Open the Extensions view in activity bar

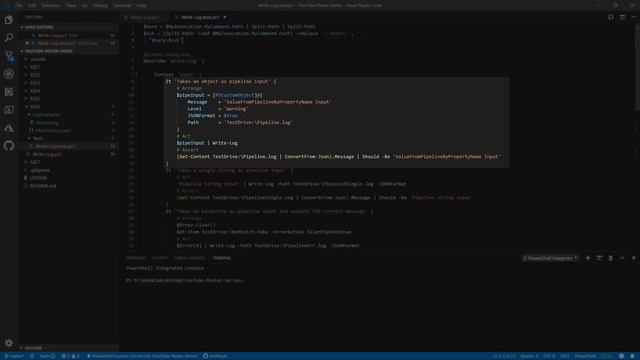pos(9,92)
